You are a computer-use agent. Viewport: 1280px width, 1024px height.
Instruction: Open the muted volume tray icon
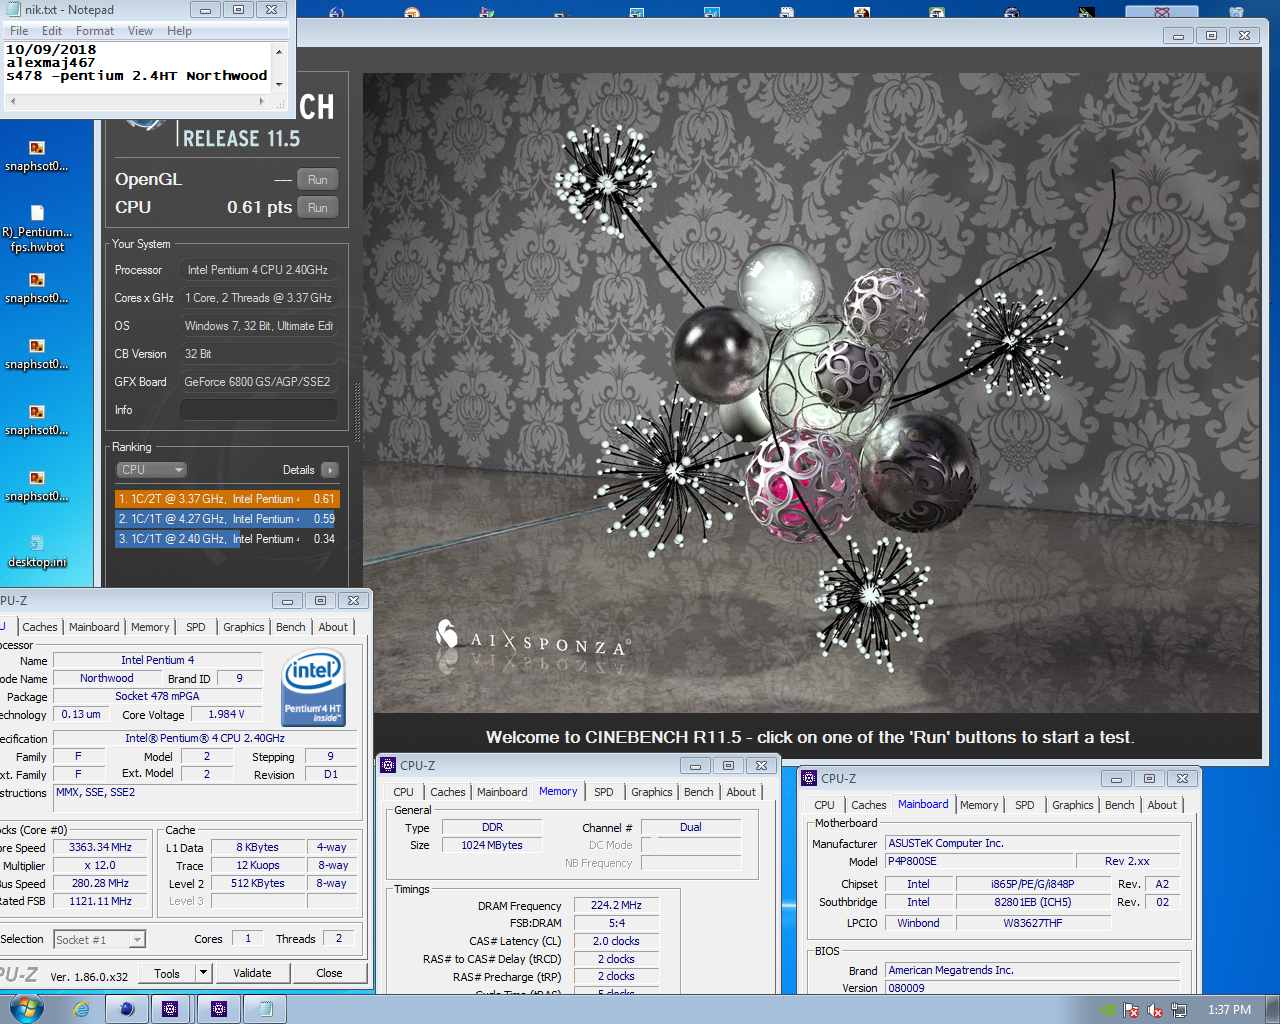coord(1155,1010)
